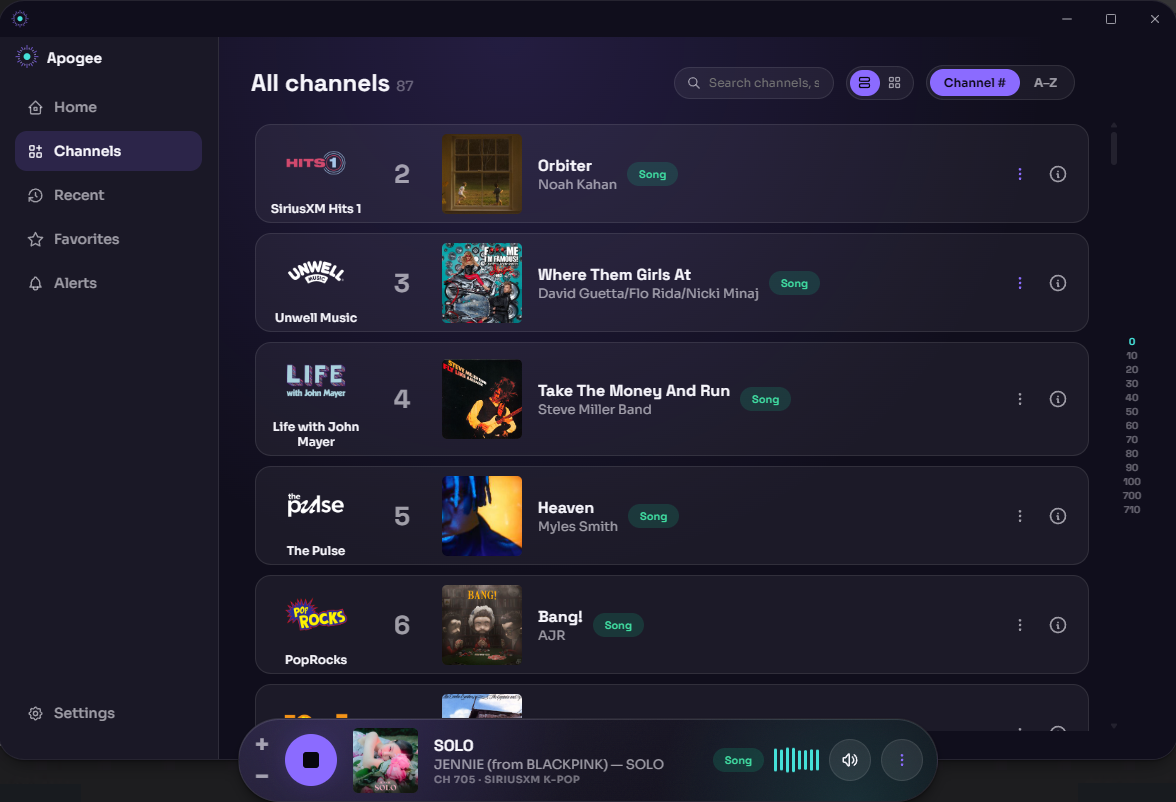Click The Pulse channel logo
Image resolution: width=1176 pixels, height=802 pixels.
pos(316,505)
